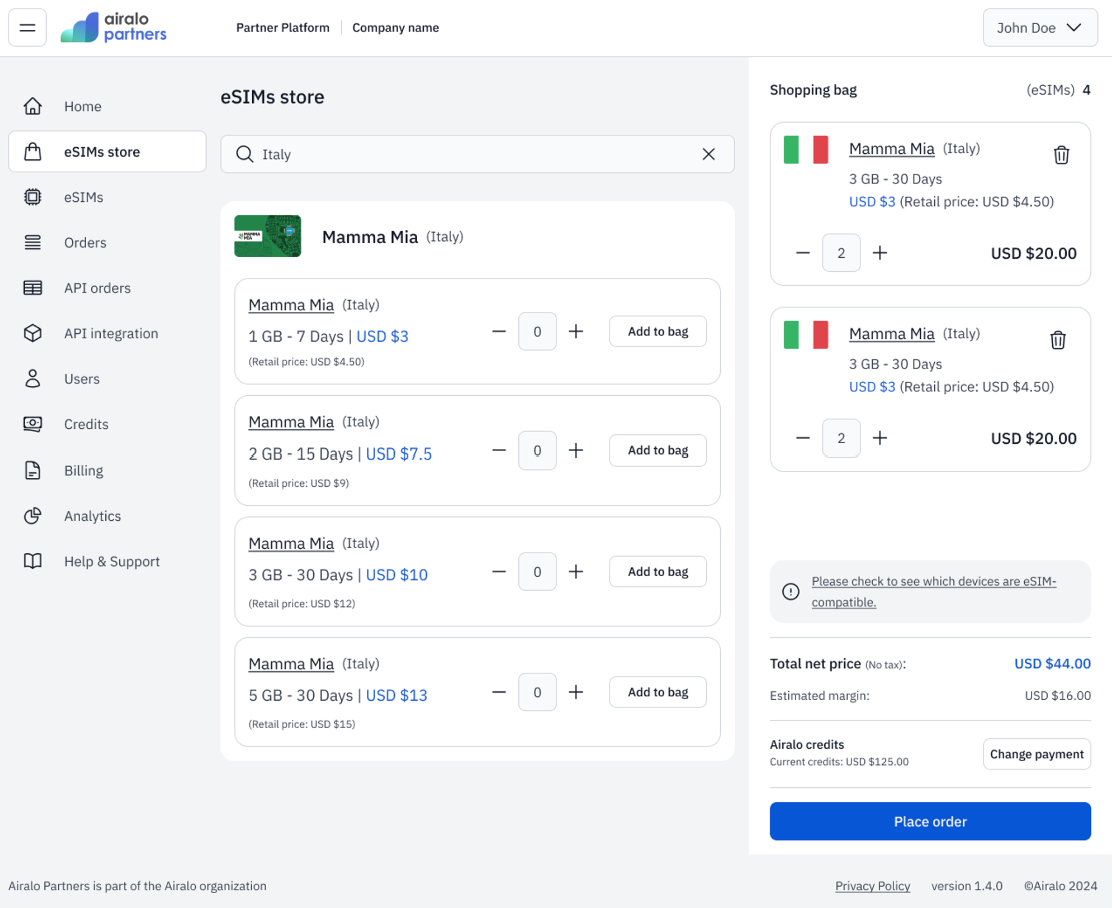Decrease quantity for the 2 GB - 15 Days plan

[499, 450]
